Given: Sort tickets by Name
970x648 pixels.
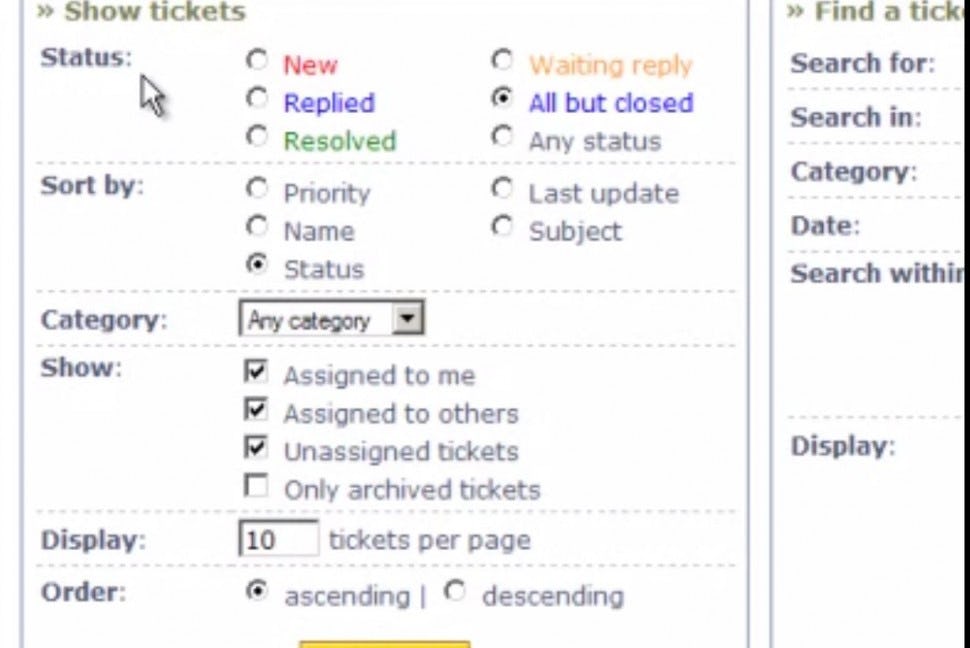Looking at the screenshot, I should (x=257, y=226).
